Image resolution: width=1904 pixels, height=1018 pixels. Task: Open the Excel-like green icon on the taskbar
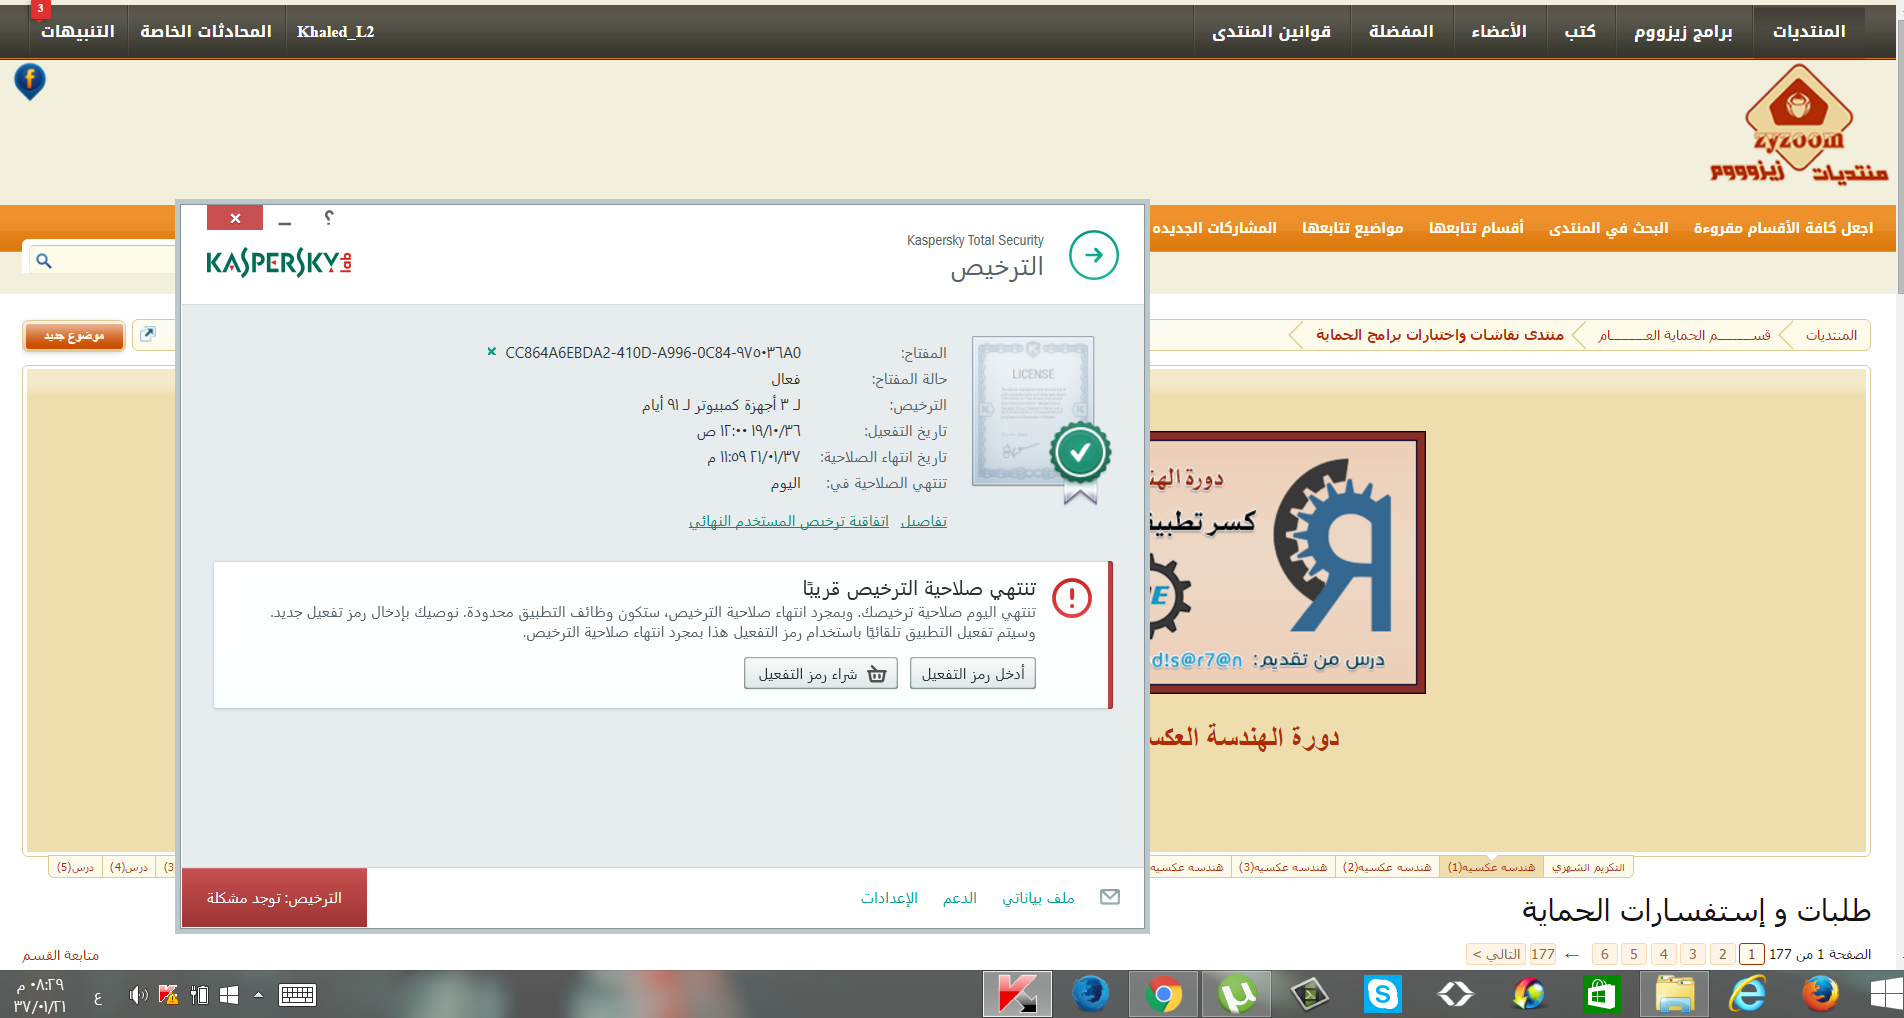click(x=1309, y=994)
